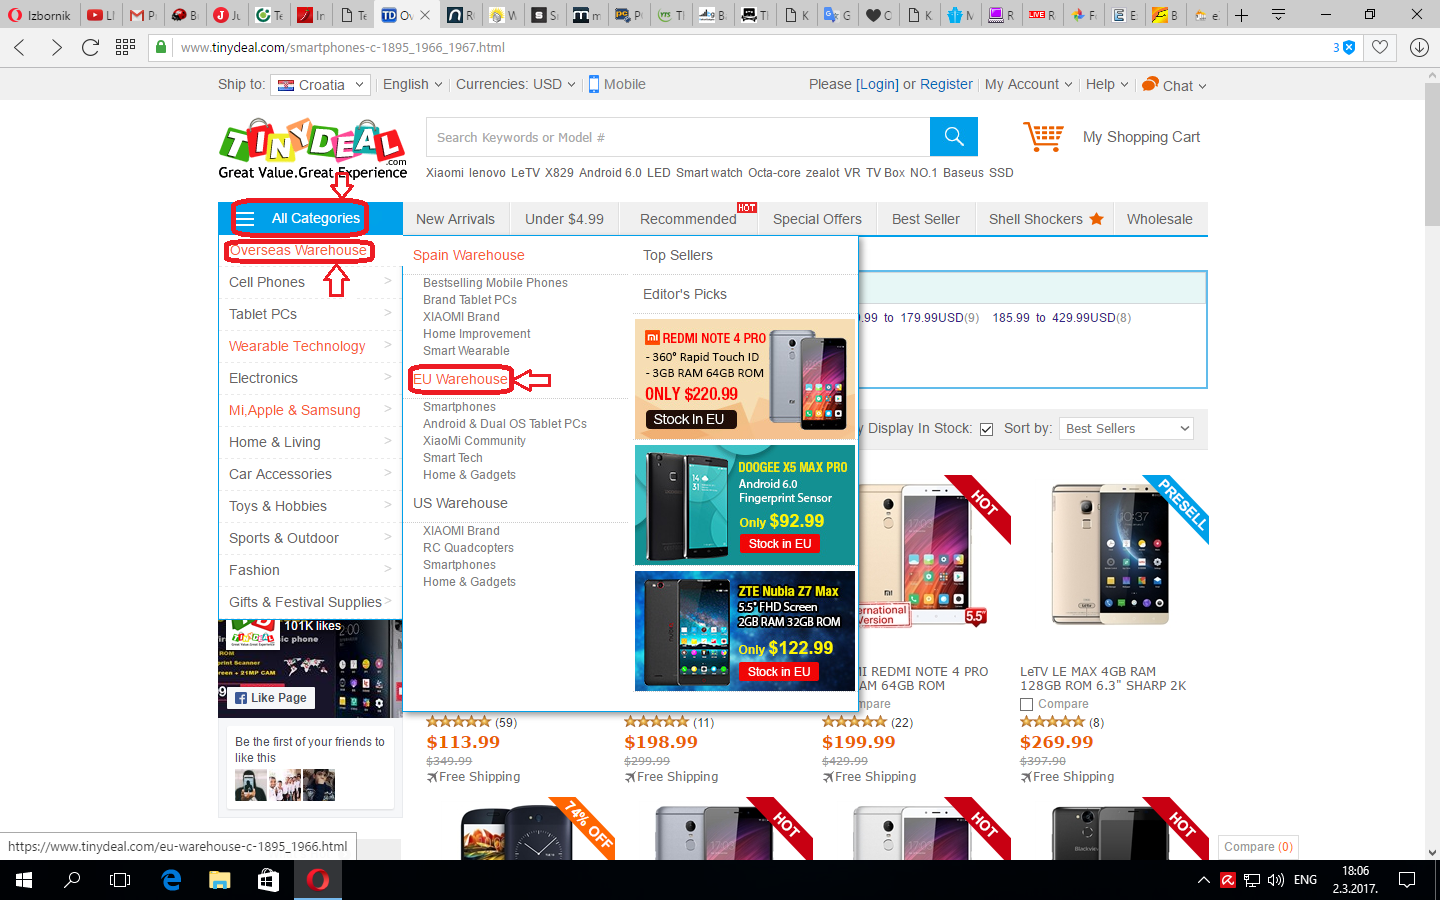This screenshot has height=900, width=1440.
Task: Toggle the Display In Stock checkbox
Action: tap(986, 429)
